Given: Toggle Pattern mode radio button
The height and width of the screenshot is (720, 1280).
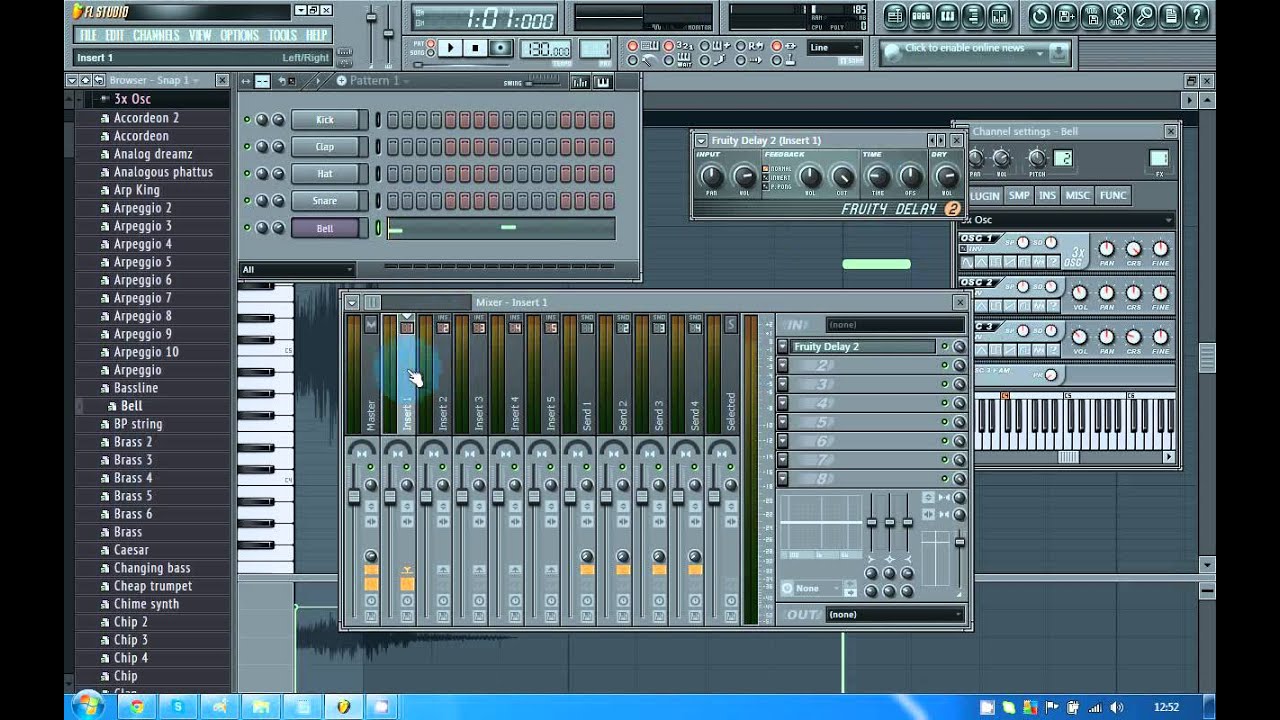Looking at the screenshot, I should pos(431,44).
